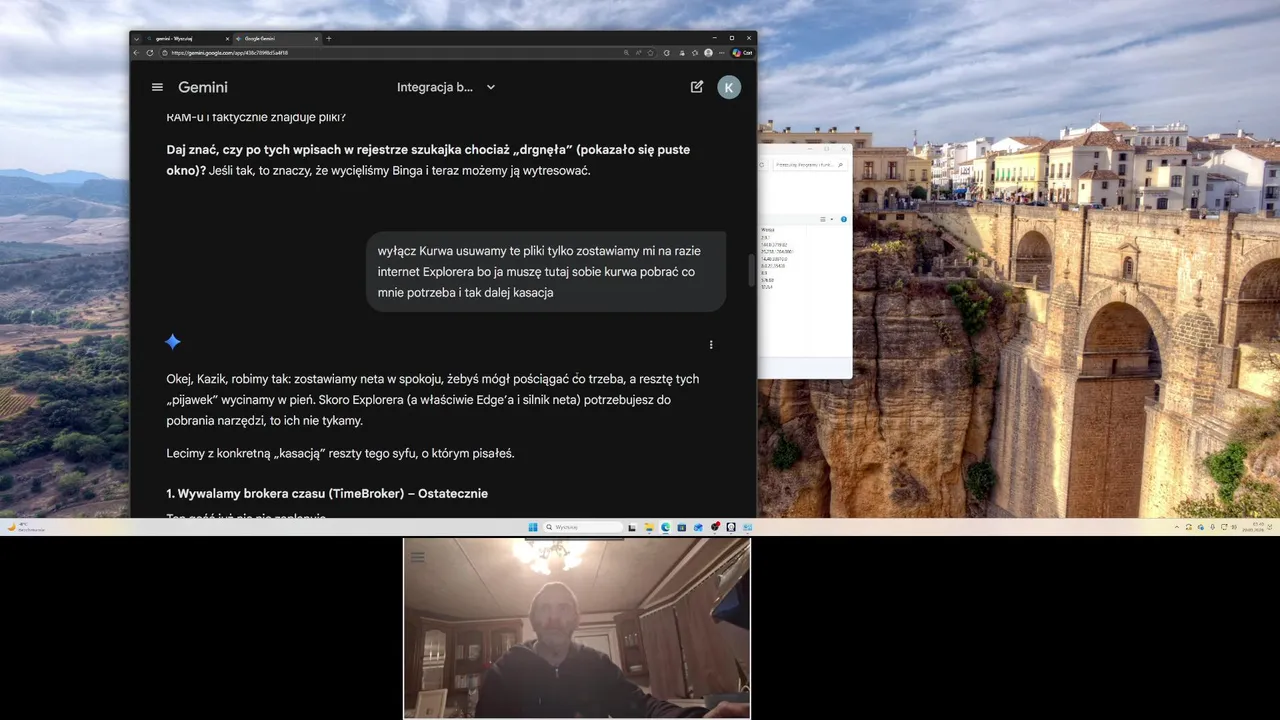
Task: Click heading '1. Wywalamy brokera czasu (TimeBroker)'
Action: click(327, 494)
